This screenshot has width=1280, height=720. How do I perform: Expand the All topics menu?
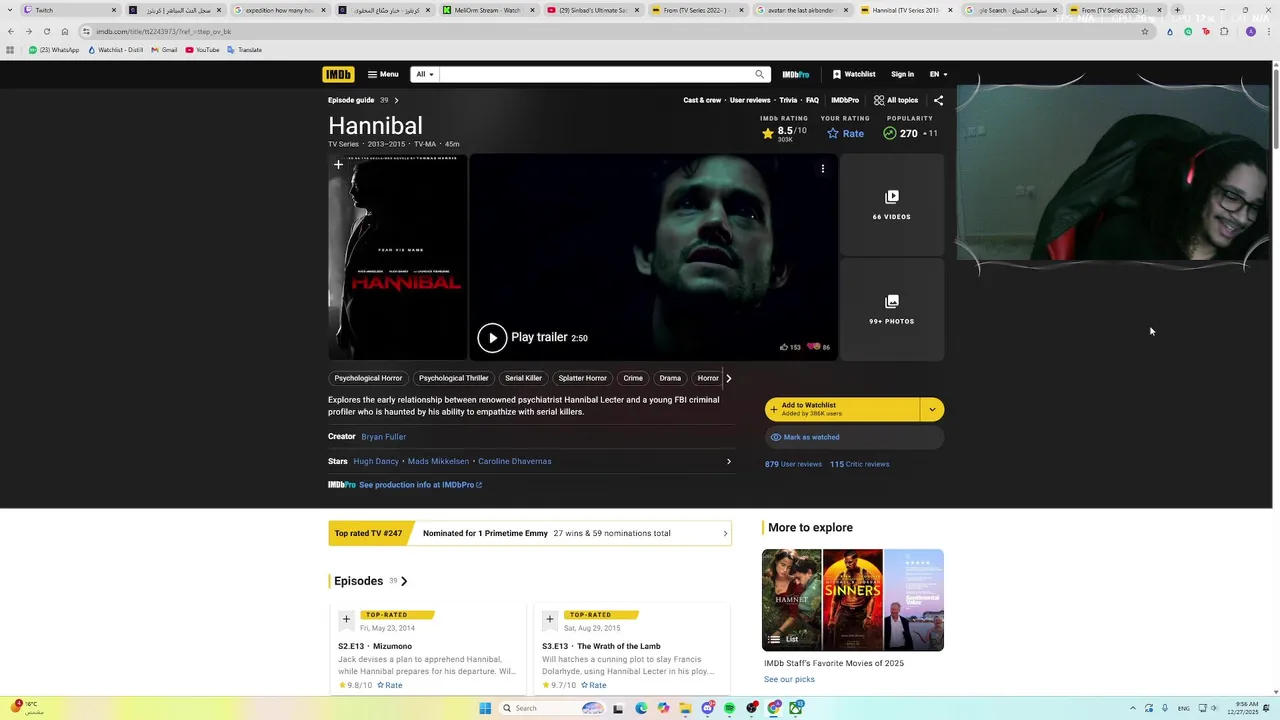(x=896, y=100)
